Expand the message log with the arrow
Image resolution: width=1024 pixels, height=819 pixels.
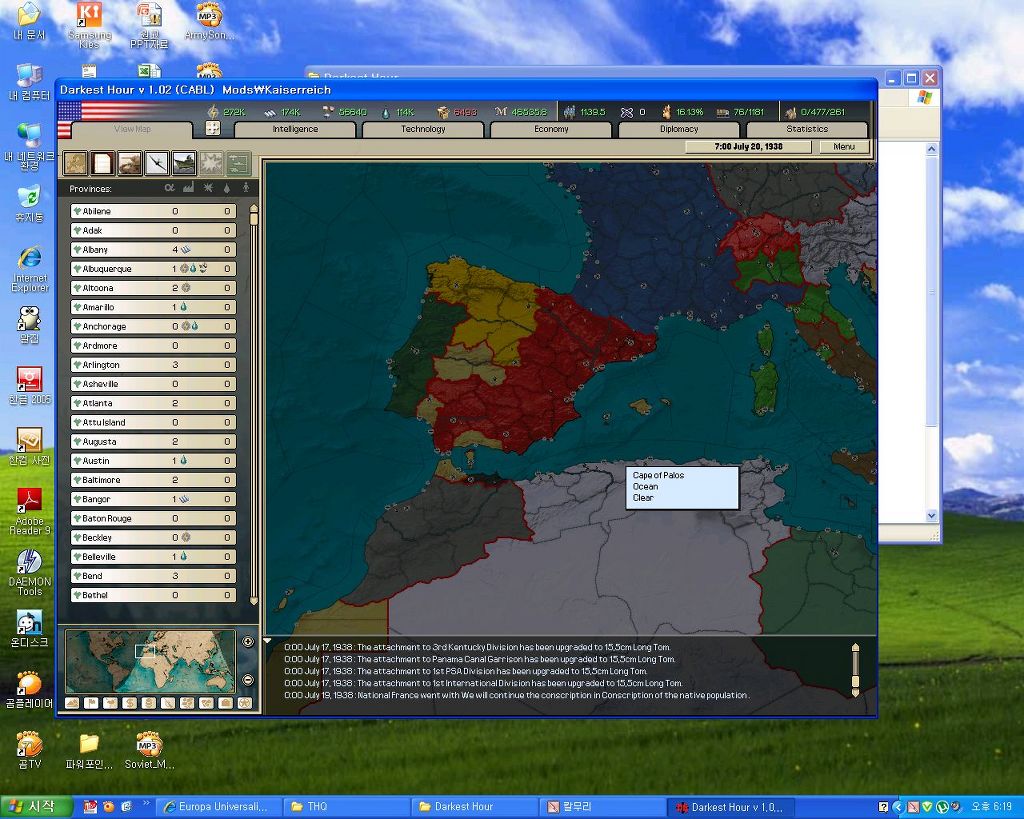pos(267,641)
